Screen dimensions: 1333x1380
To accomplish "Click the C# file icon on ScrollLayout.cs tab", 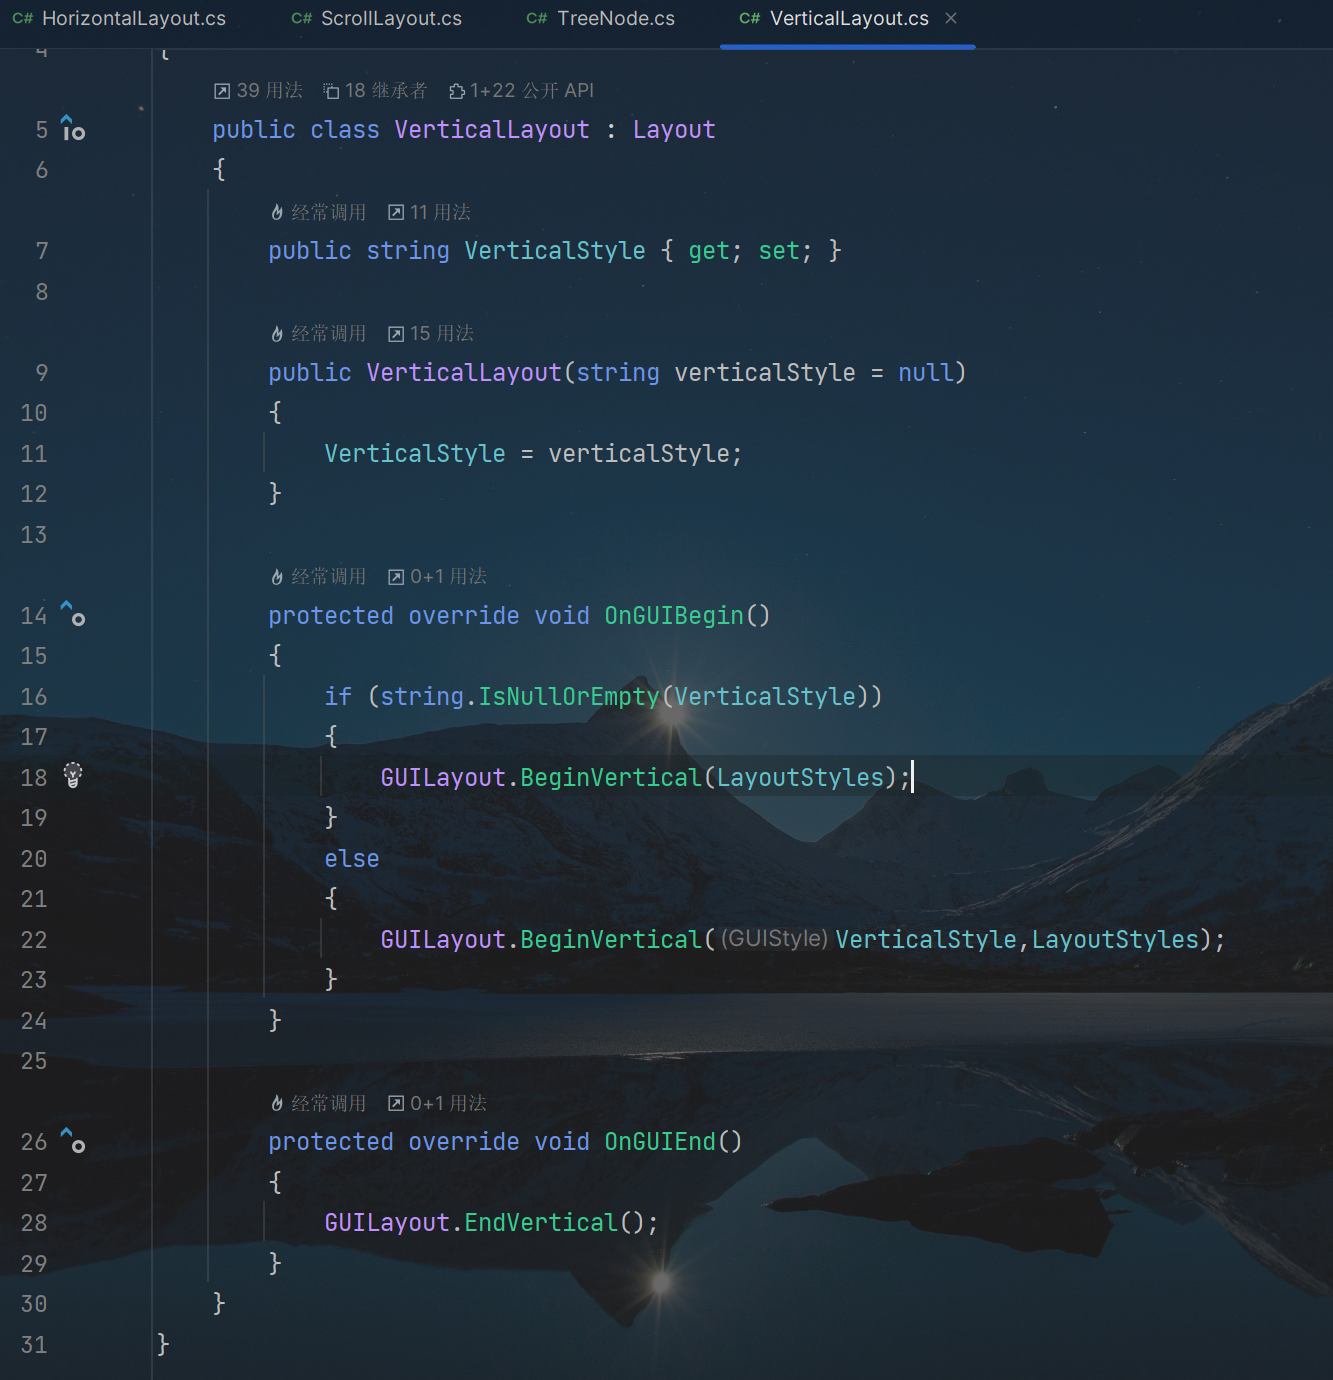I will tap(302, 19).
